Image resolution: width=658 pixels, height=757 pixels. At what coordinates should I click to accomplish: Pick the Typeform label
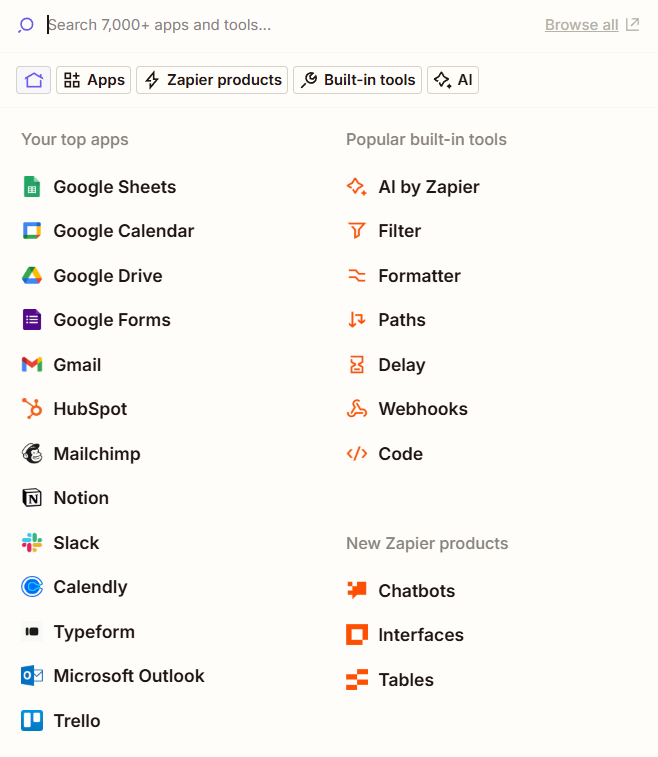click(x=94, y=631)
